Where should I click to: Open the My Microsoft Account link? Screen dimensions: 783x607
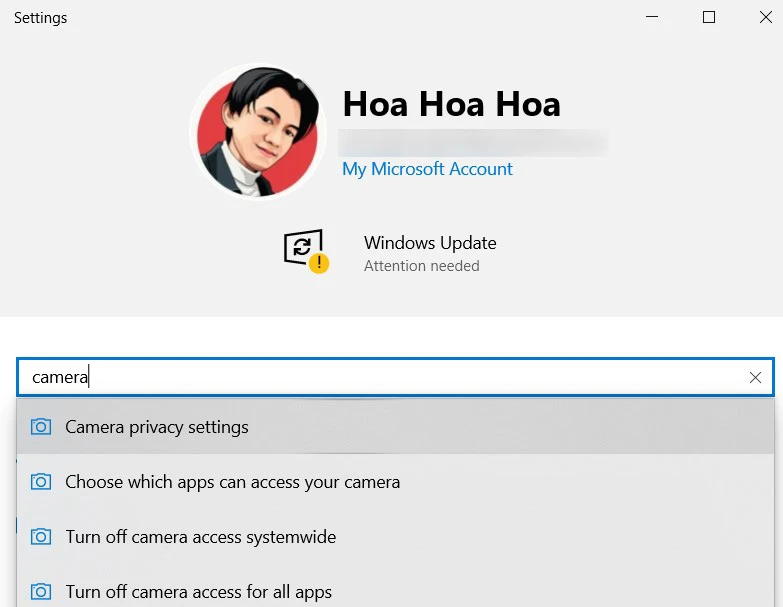pos(427,169)
